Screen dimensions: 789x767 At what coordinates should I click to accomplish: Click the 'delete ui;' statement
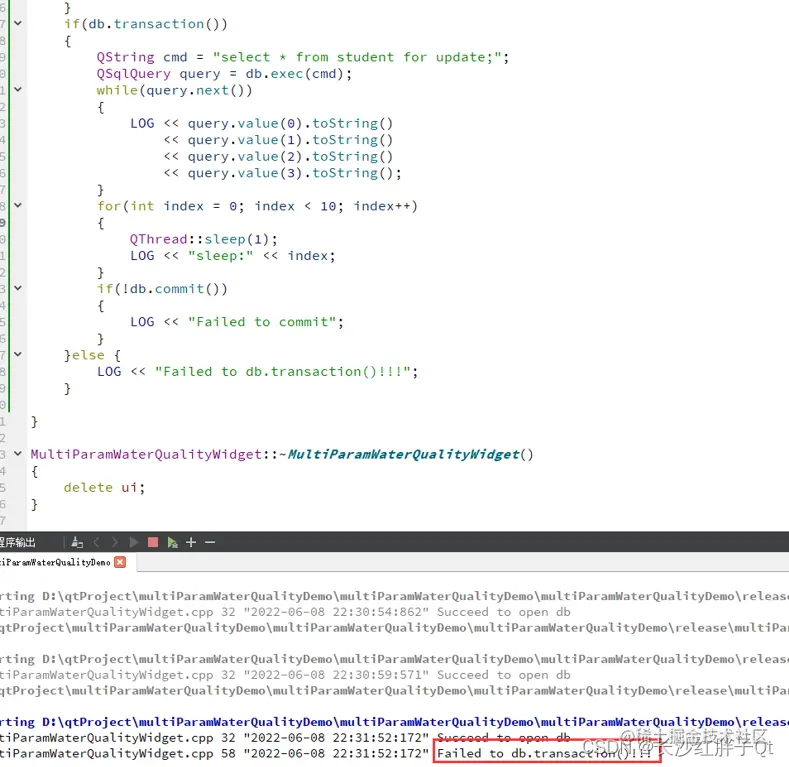pos(104,488)
